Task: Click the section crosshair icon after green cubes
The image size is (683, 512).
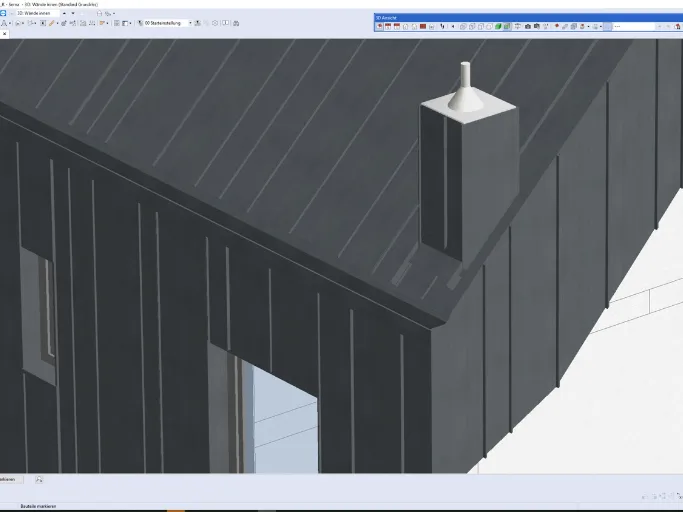Action: (x=517, y=27)
